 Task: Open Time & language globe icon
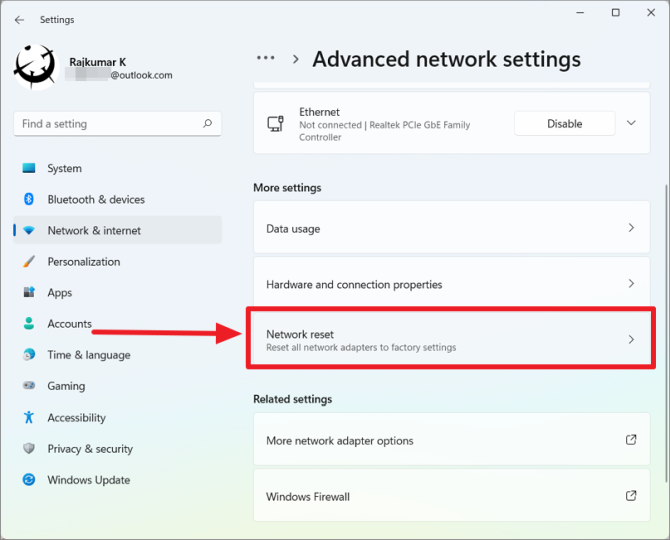point(29,355)
